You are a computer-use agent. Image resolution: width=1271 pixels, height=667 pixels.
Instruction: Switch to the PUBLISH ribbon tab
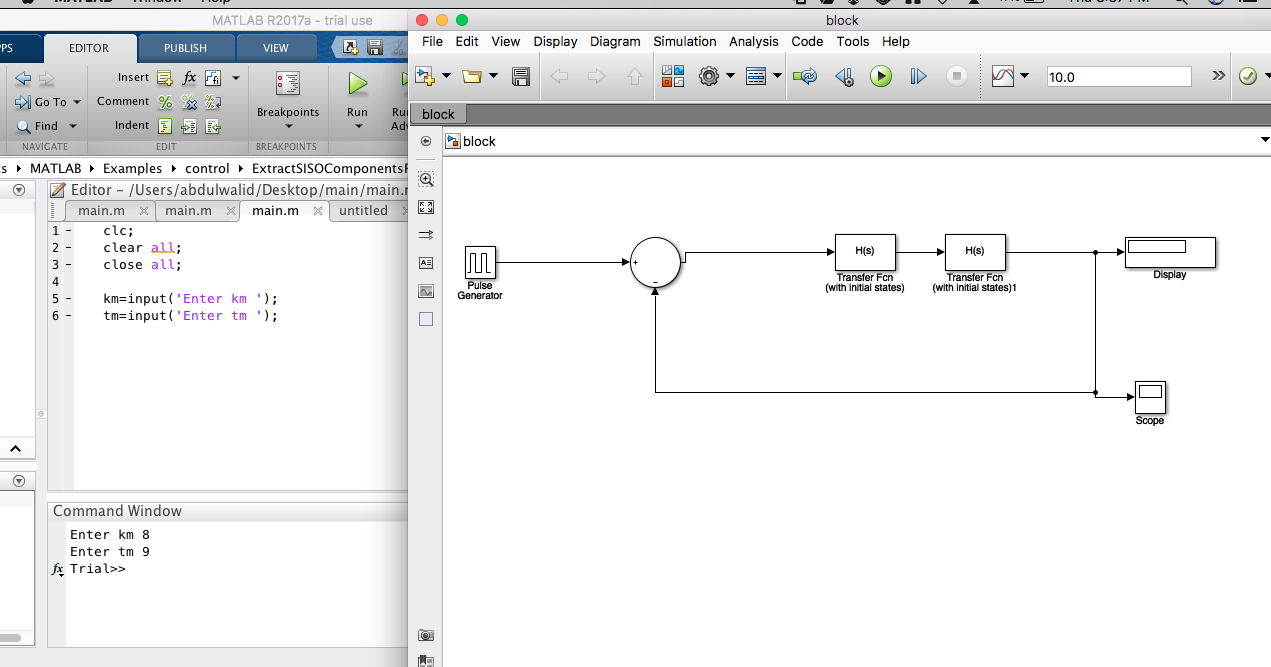(185, 48)
